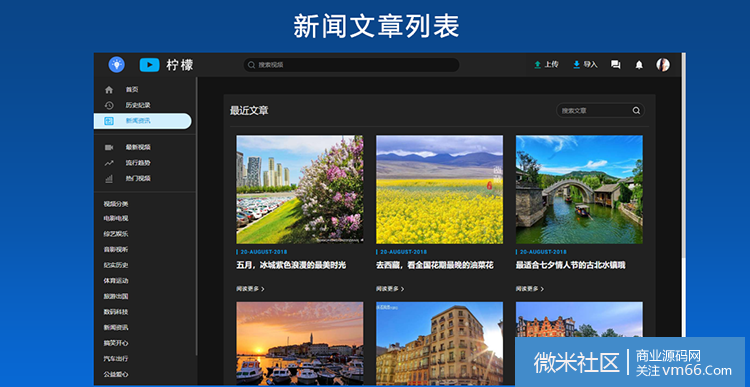Open article title 去西藏，看全国花期最晚的油菜花
The width and height of the screenshot is (750, 387).
(x=434, y=265)
